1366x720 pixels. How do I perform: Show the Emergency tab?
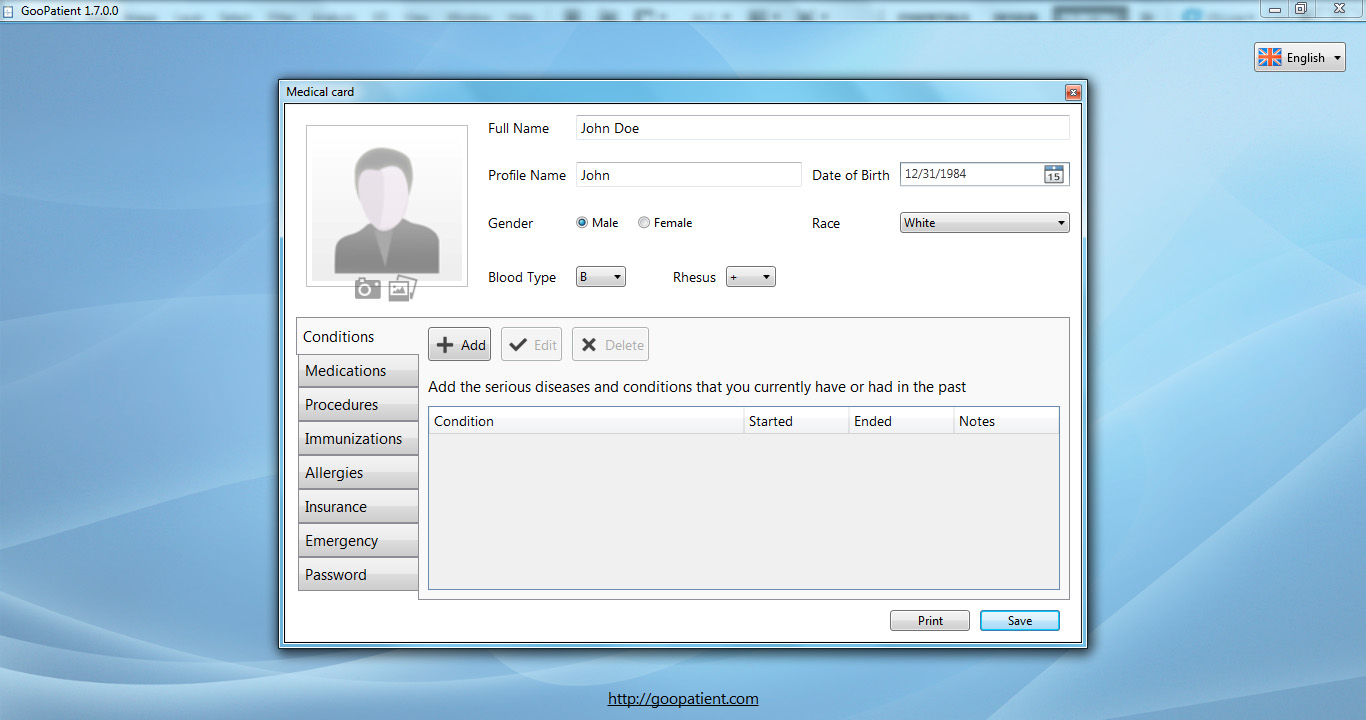tap(357, 541)
